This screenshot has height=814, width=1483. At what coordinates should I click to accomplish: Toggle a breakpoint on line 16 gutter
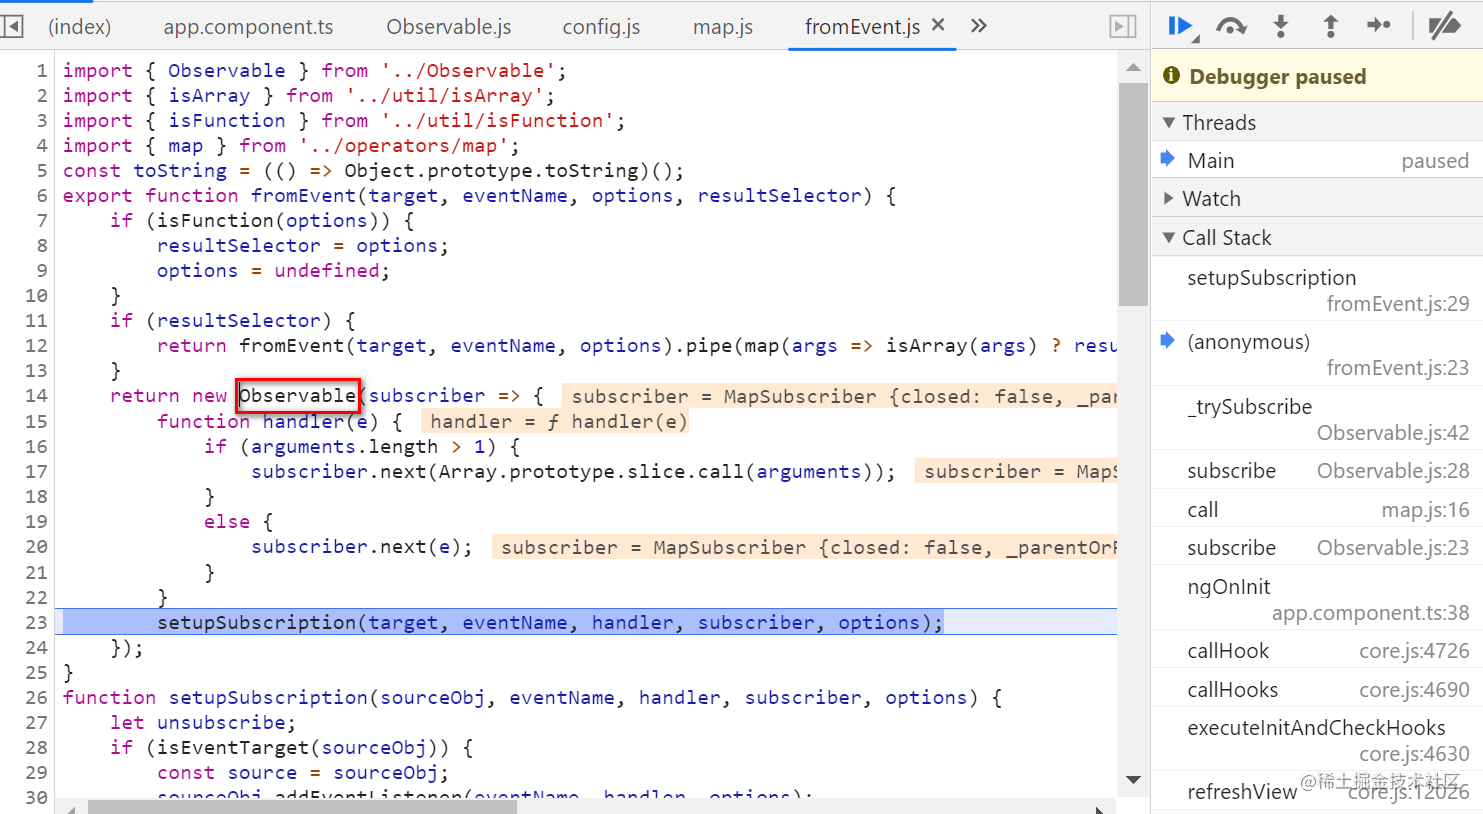(x=37, y=446)
